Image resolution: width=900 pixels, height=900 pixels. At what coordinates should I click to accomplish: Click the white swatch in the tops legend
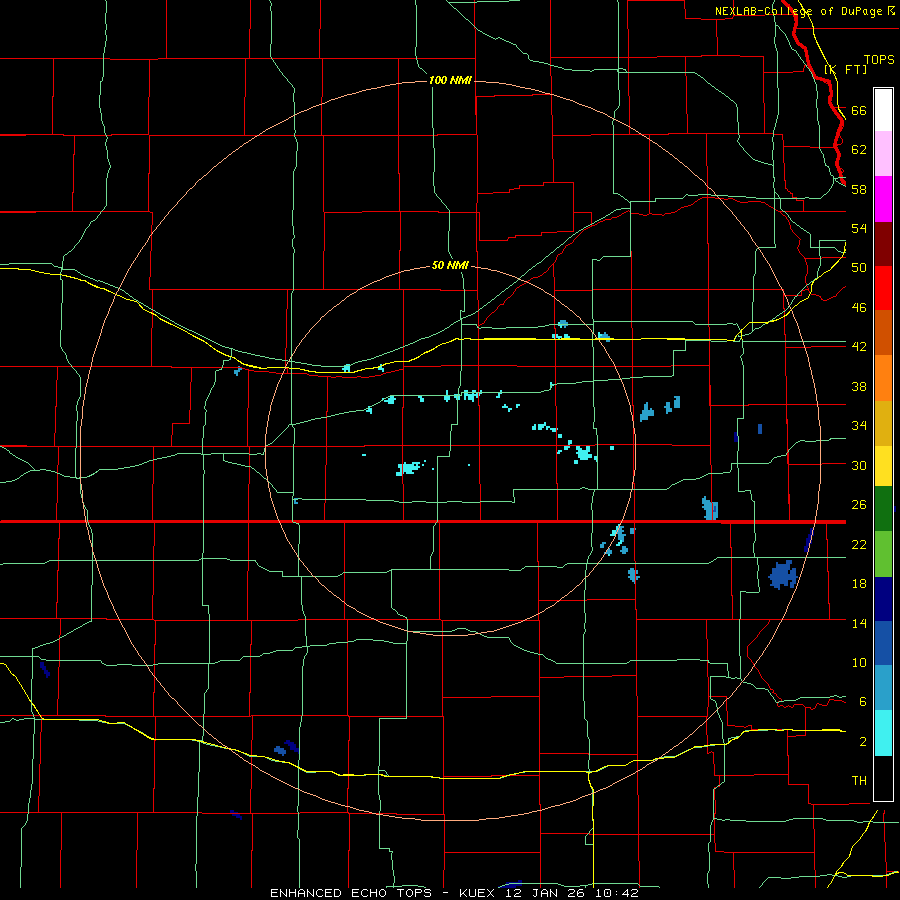coord(883,110)
